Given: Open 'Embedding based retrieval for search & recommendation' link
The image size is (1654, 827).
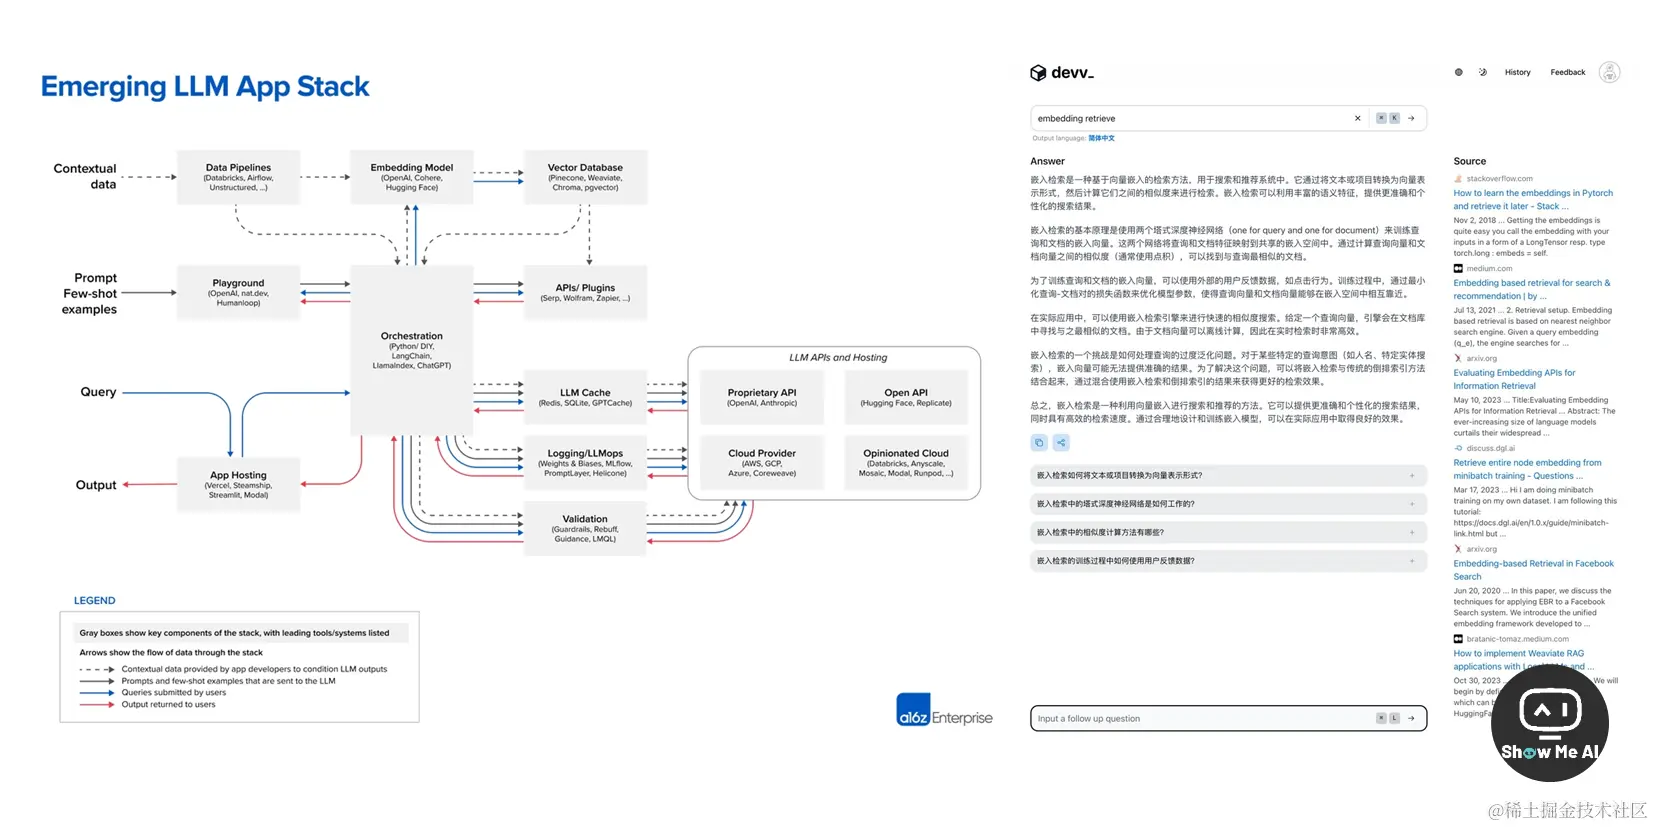Looking at the screenshot, I should coord(1532,289).
